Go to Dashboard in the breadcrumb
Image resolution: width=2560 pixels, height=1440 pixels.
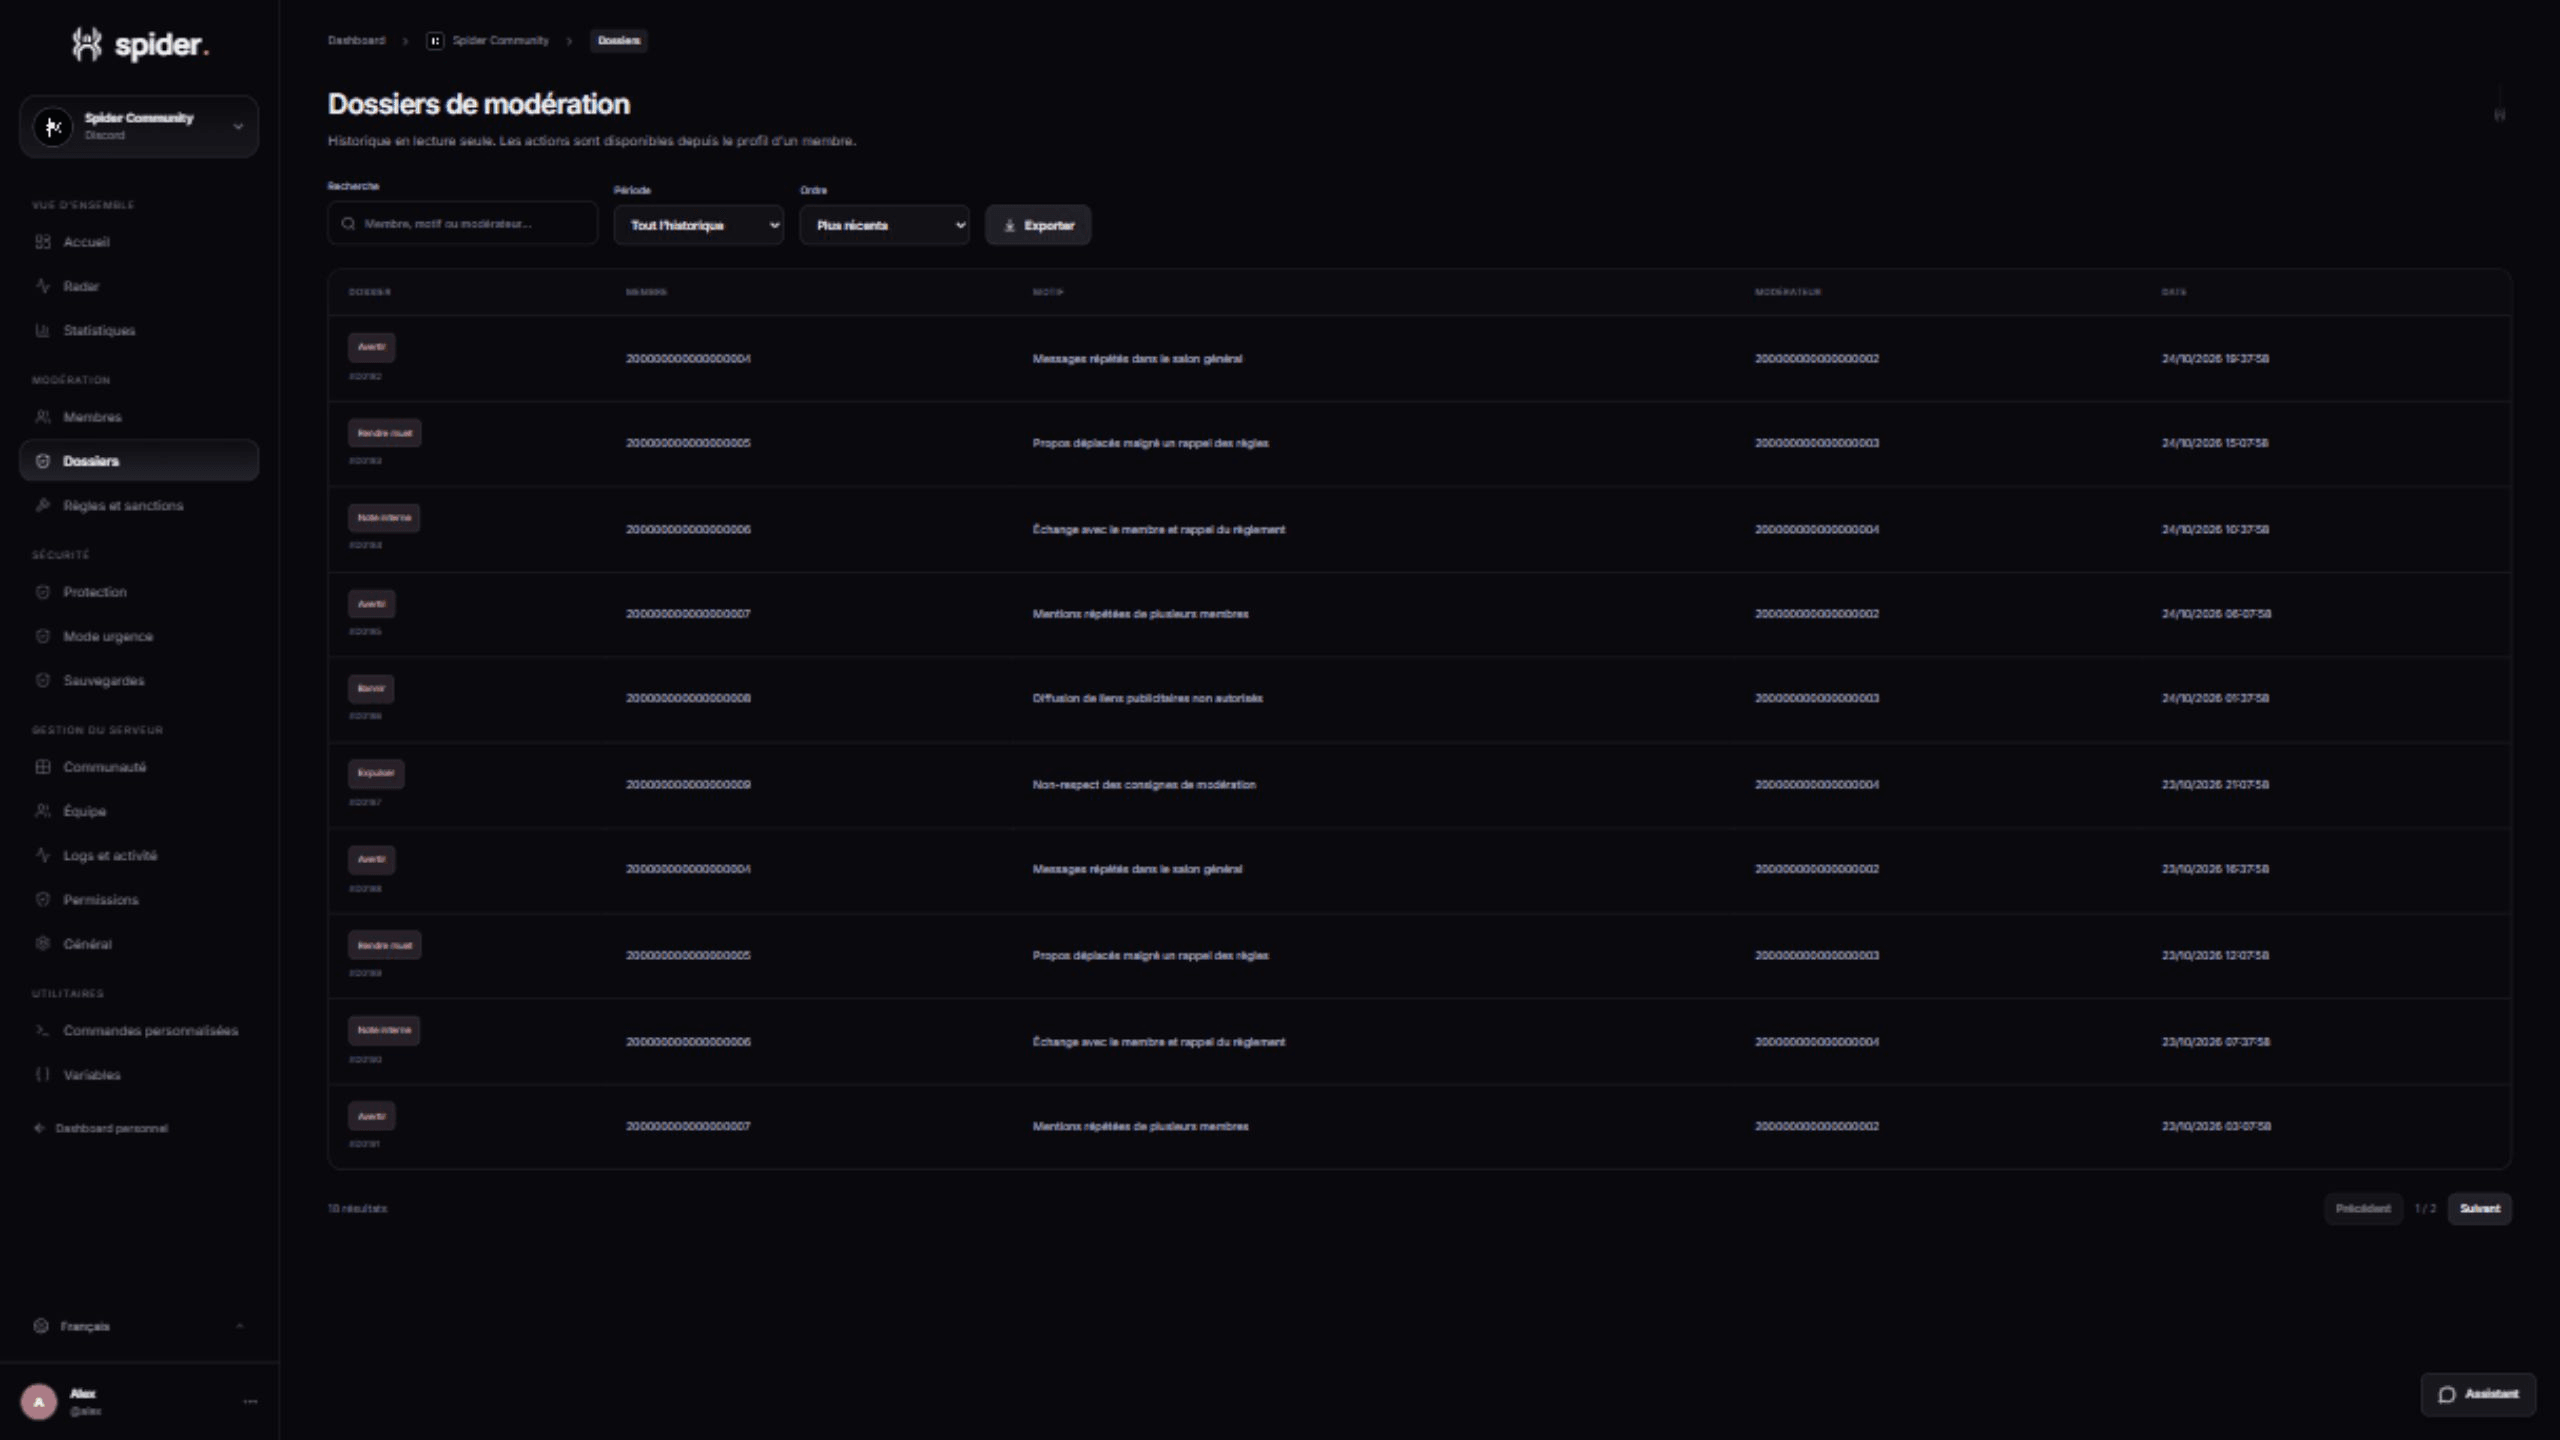[356, 41]
